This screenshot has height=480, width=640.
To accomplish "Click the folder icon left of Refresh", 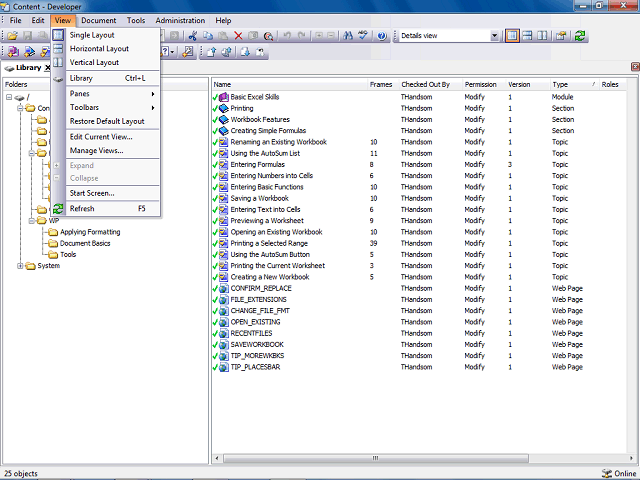I will [x=561, y=36].
